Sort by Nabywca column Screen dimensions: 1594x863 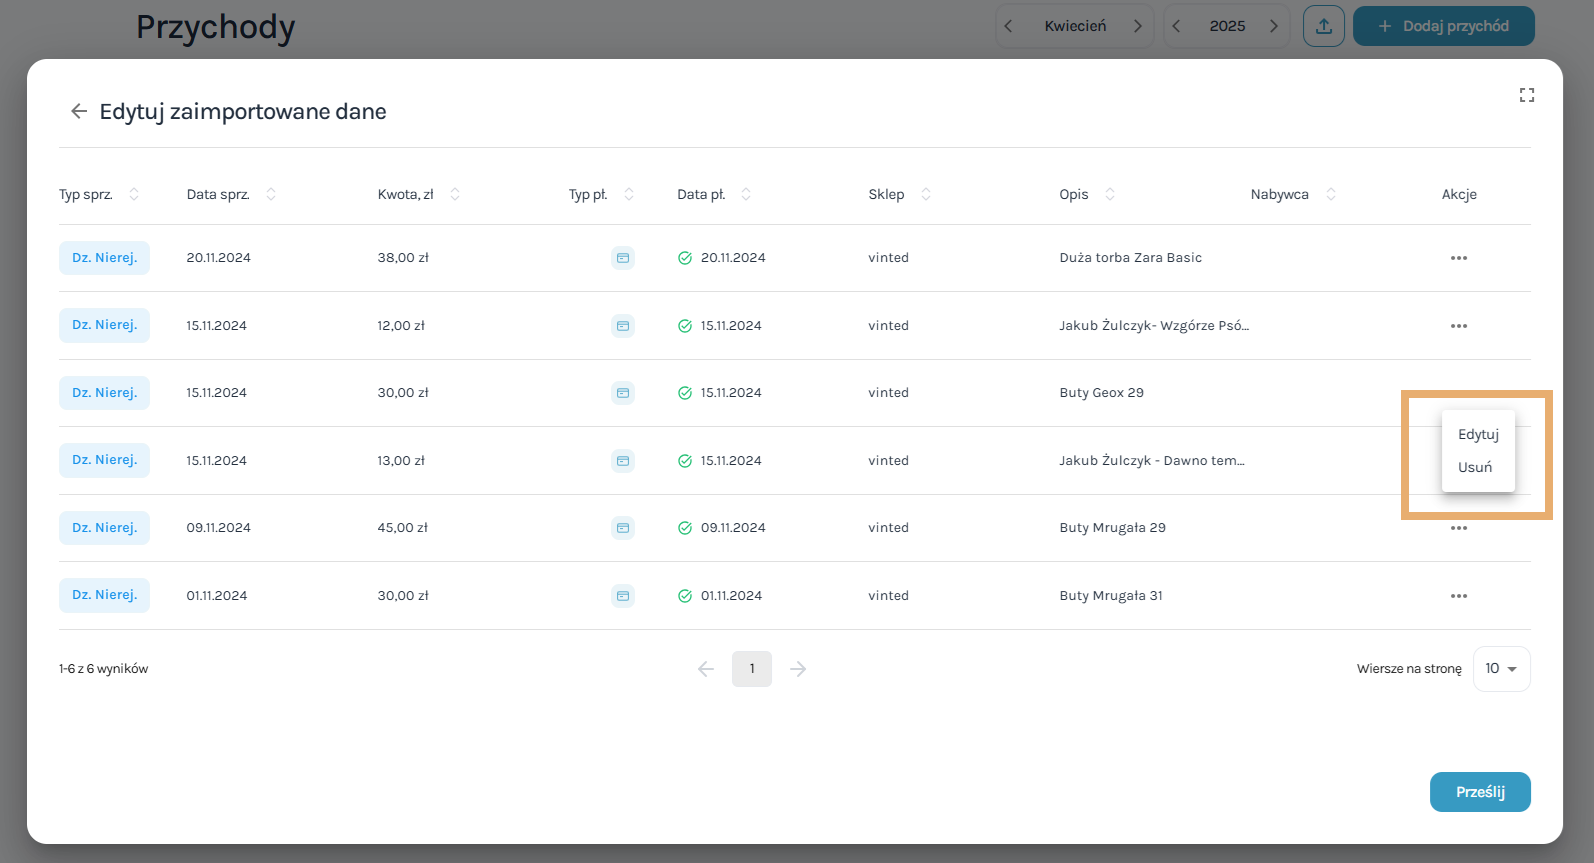click(1331, 194)
